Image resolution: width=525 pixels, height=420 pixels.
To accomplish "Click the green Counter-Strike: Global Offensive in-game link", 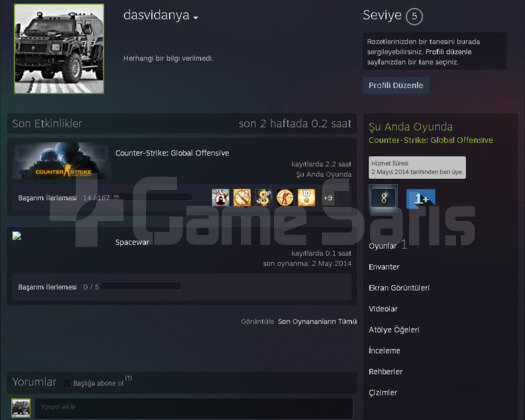I will [x=431, y=140].
